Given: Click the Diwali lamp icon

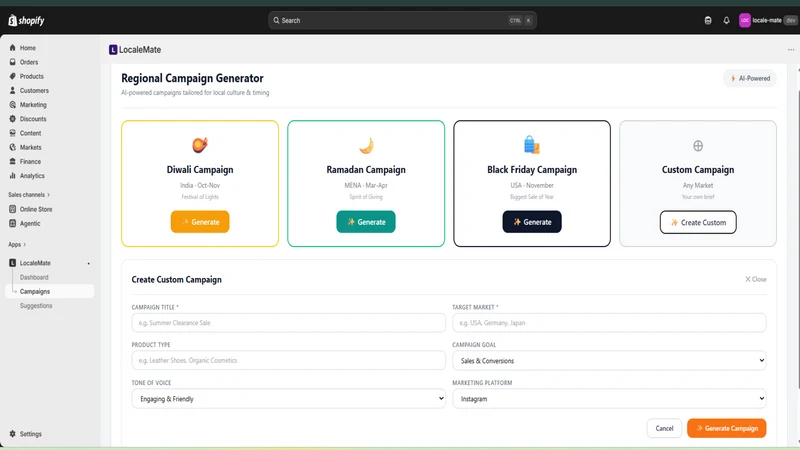Looking at the screenshot, I should 199,145.
